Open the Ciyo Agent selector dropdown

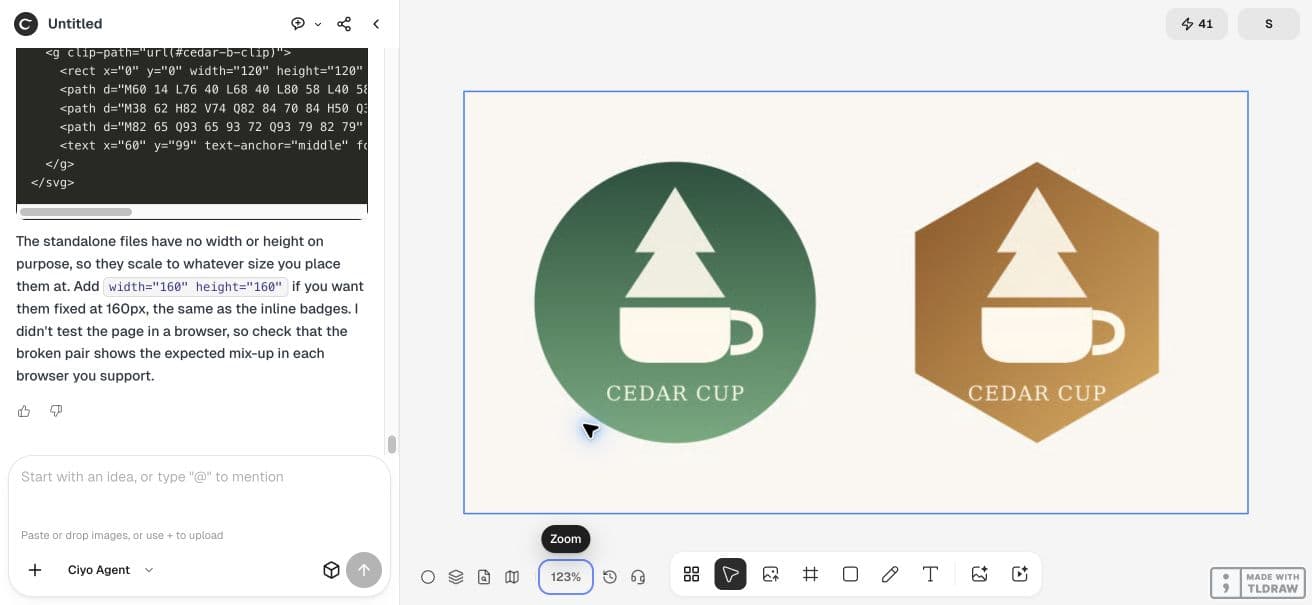[110, 570]
